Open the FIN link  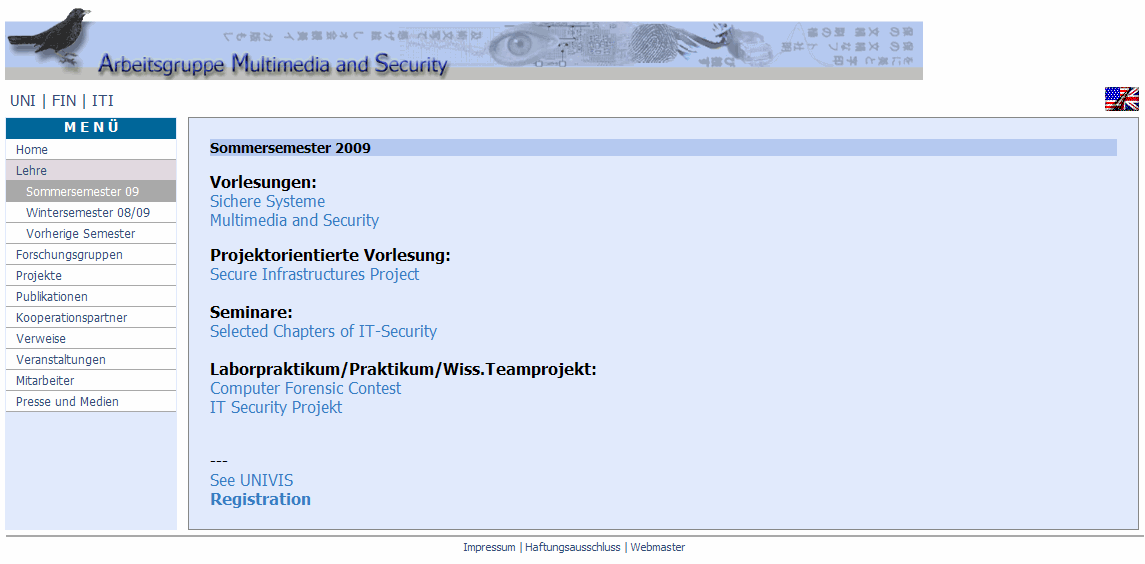(64, 101)
